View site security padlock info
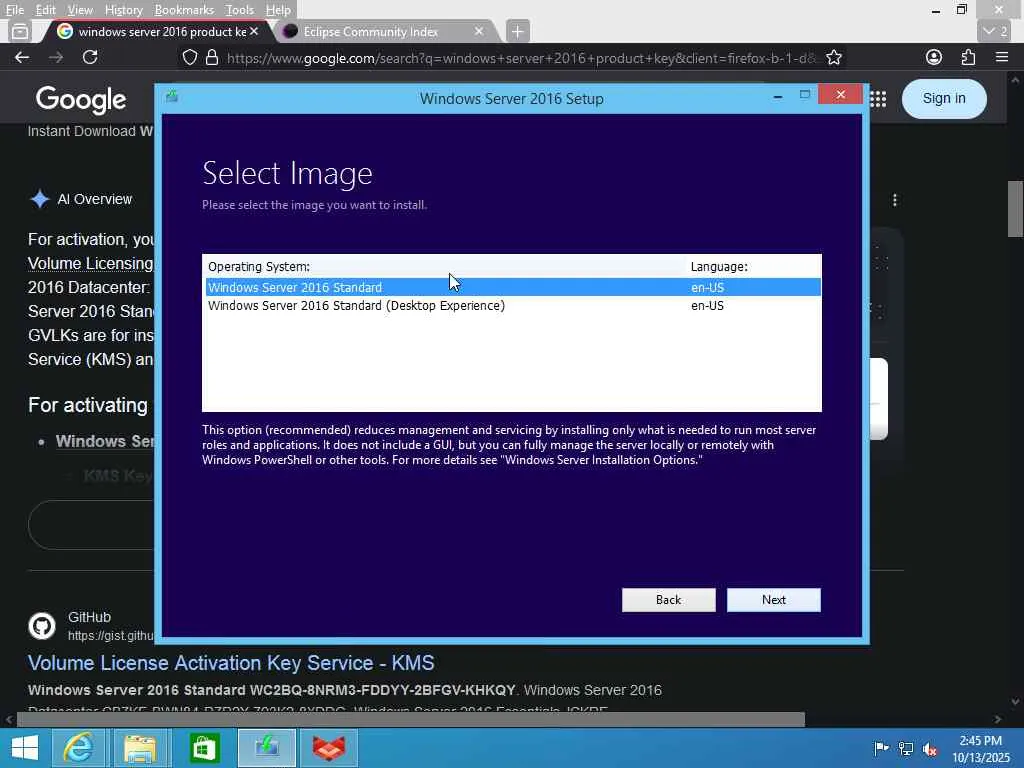The image size is (1024, 768). (212, 57)
